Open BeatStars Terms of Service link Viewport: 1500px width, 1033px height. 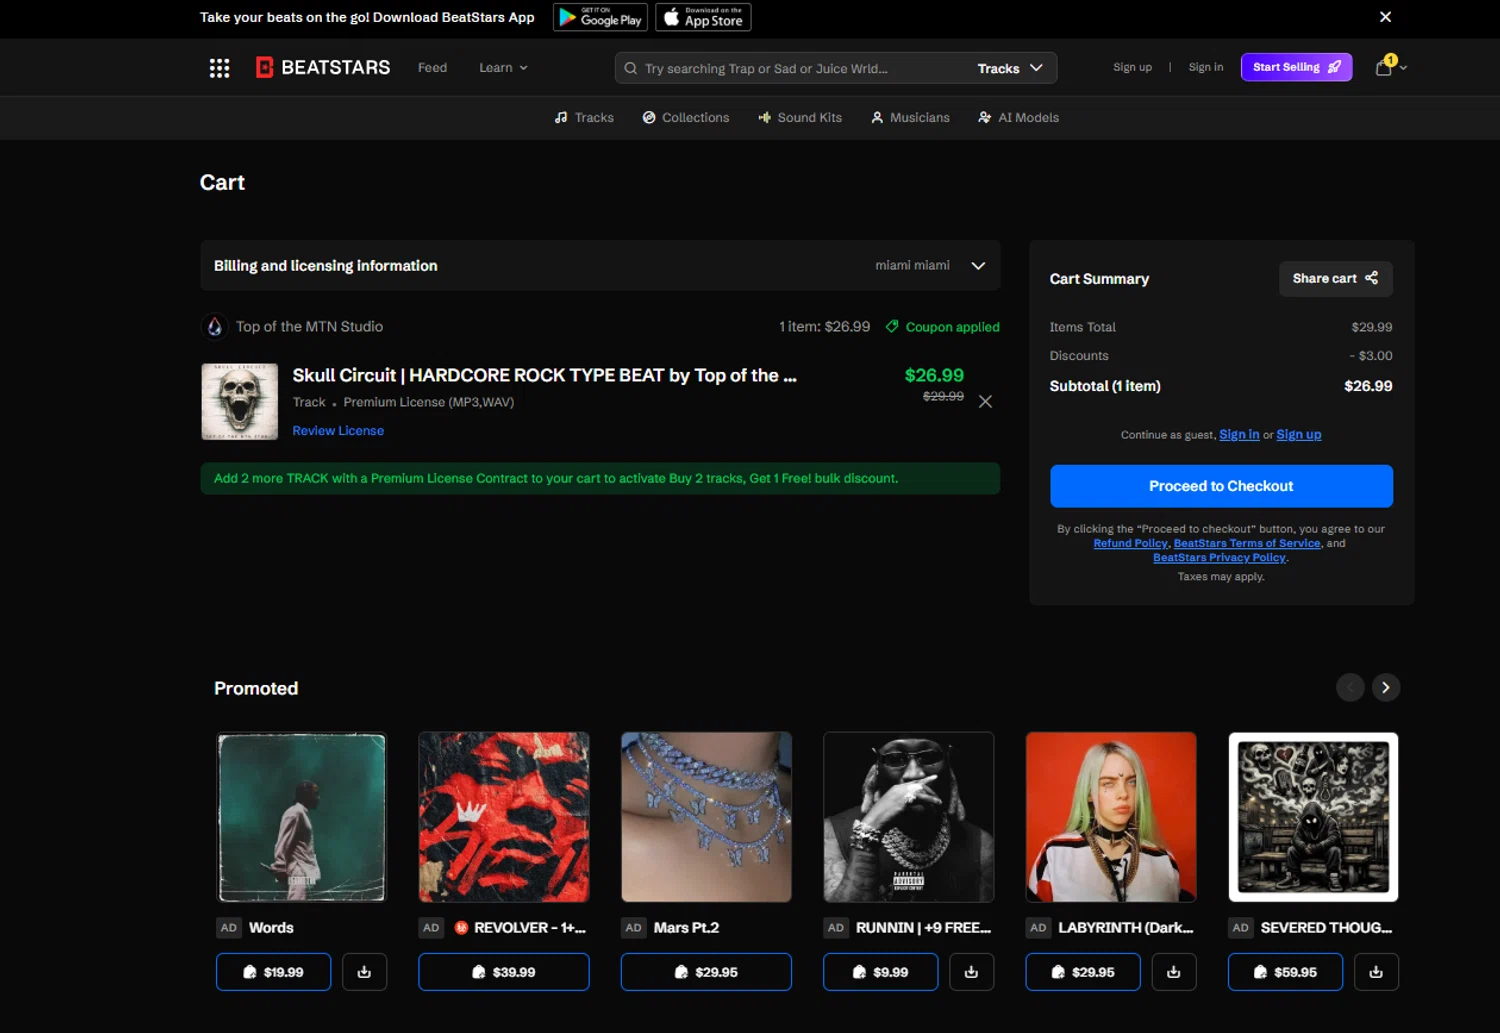(x=1247, y=543)
